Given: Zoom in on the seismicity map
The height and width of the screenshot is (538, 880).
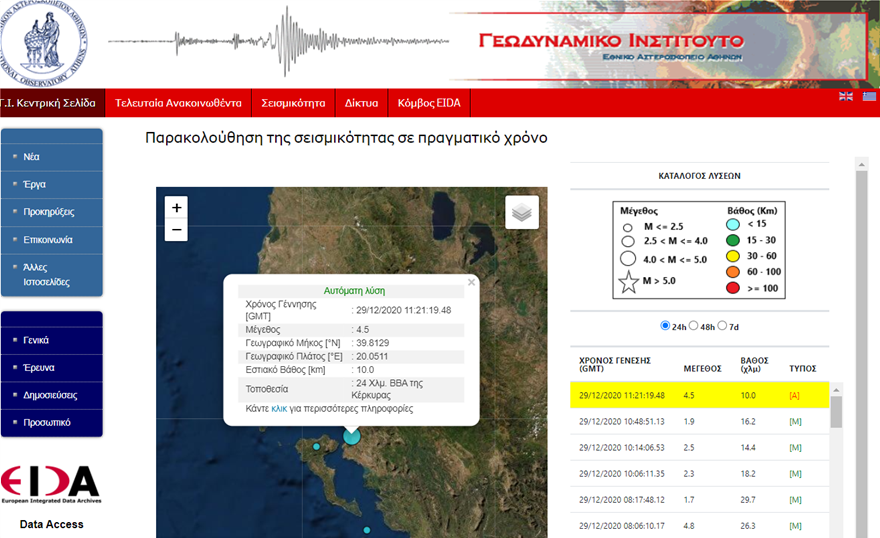Looking at the screenshot, I should pyautogui.click(x=176, y=208).
